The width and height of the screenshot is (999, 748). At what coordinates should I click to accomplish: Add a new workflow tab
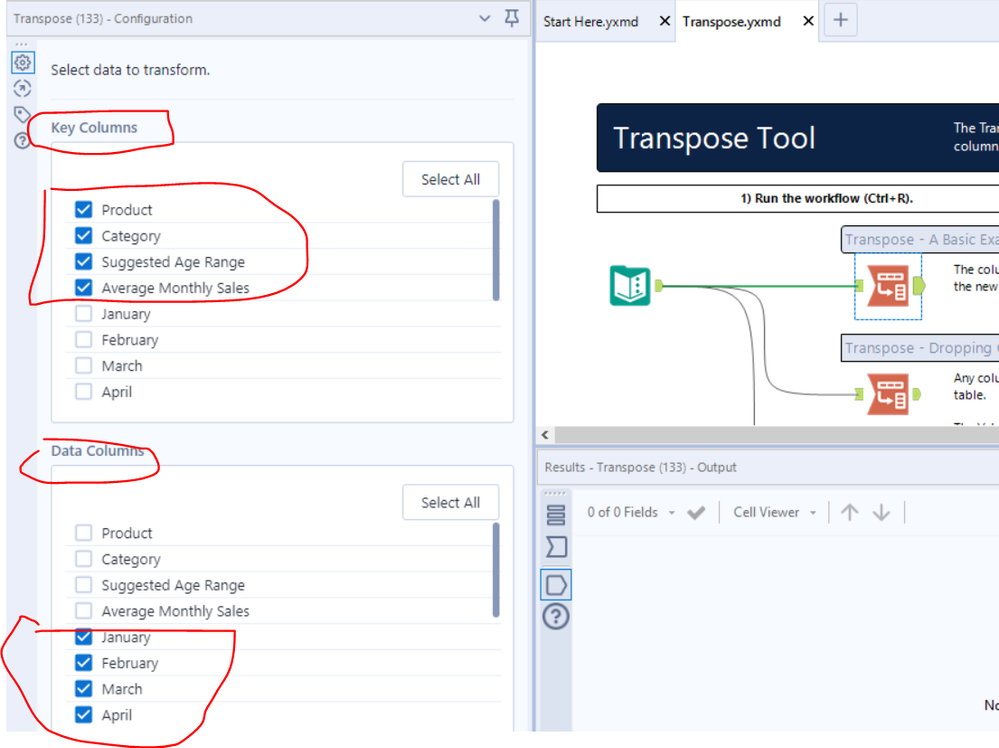[840, 20]
